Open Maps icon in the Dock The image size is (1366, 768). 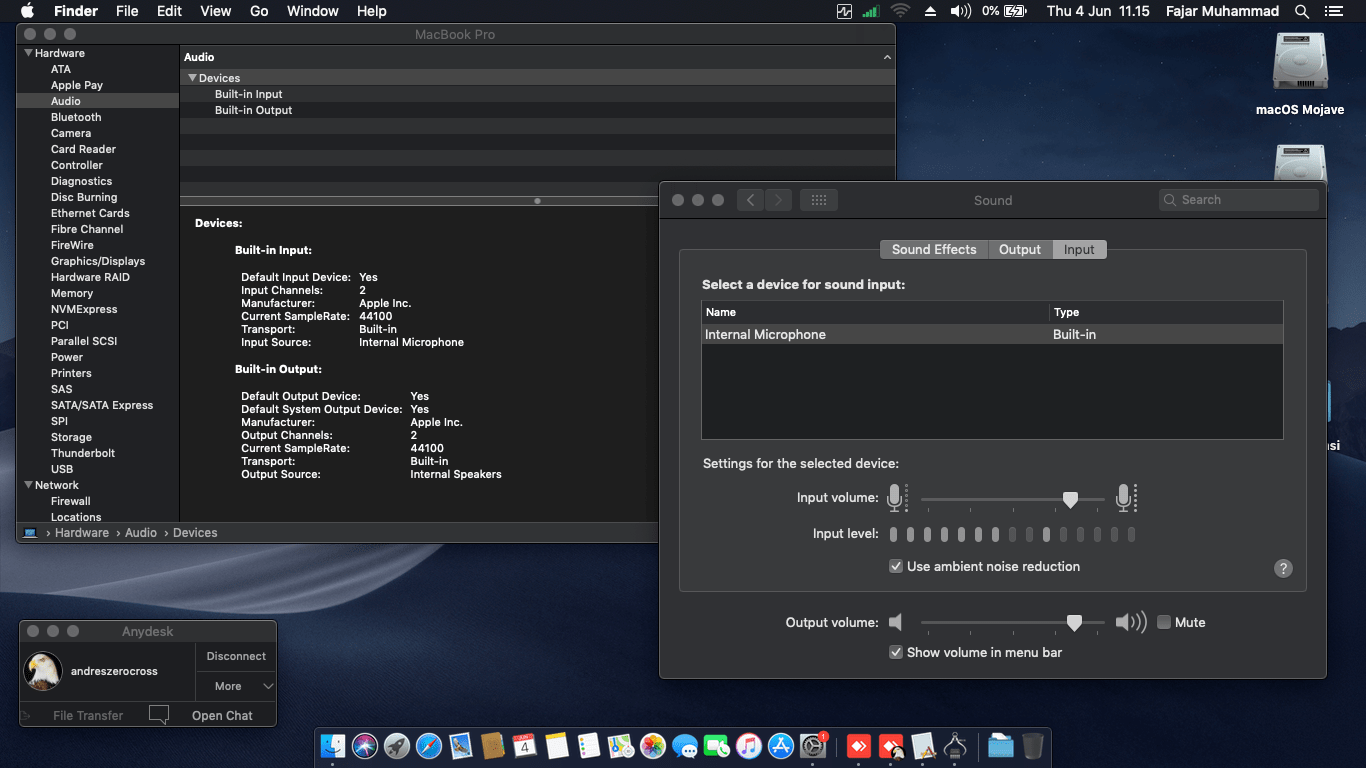point(621,746)
